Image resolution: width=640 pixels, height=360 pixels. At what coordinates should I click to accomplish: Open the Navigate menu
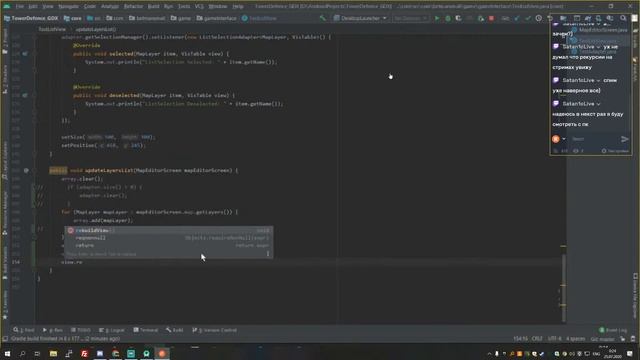click(x=69, y=7)
